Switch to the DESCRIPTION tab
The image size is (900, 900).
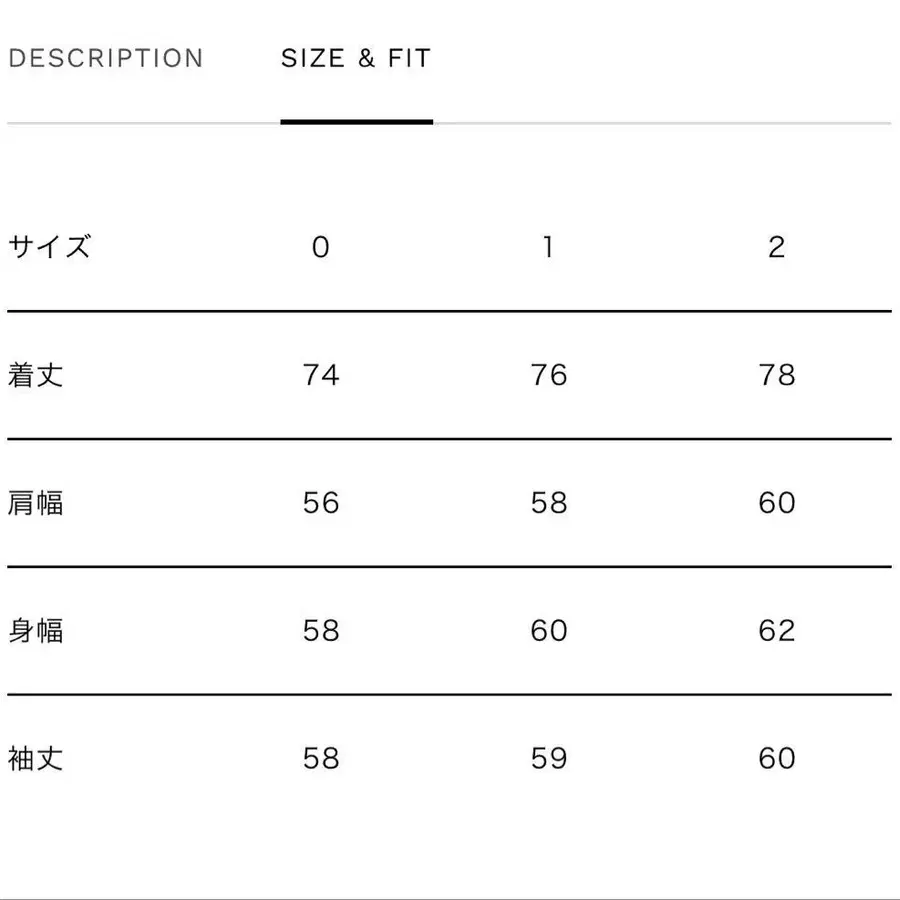tap(105, 58)
